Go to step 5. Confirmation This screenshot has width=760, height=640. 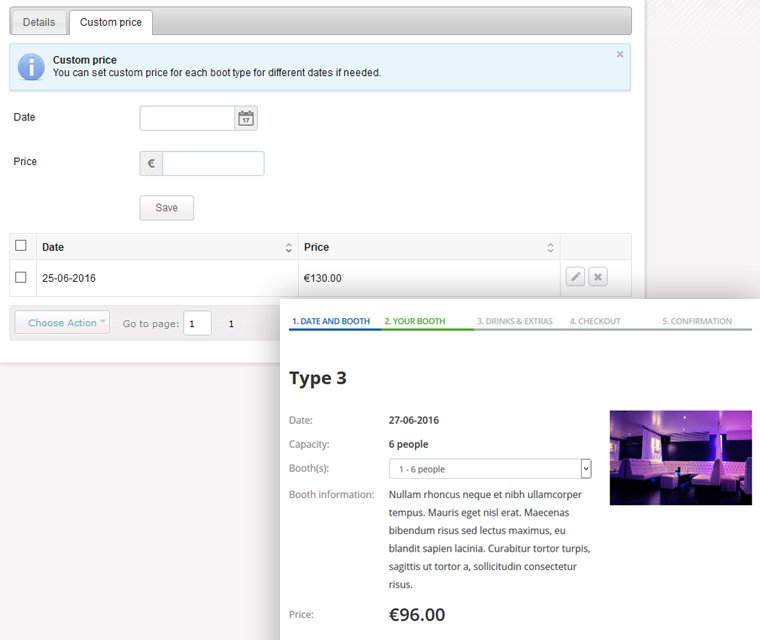click(x=697, y=321)
